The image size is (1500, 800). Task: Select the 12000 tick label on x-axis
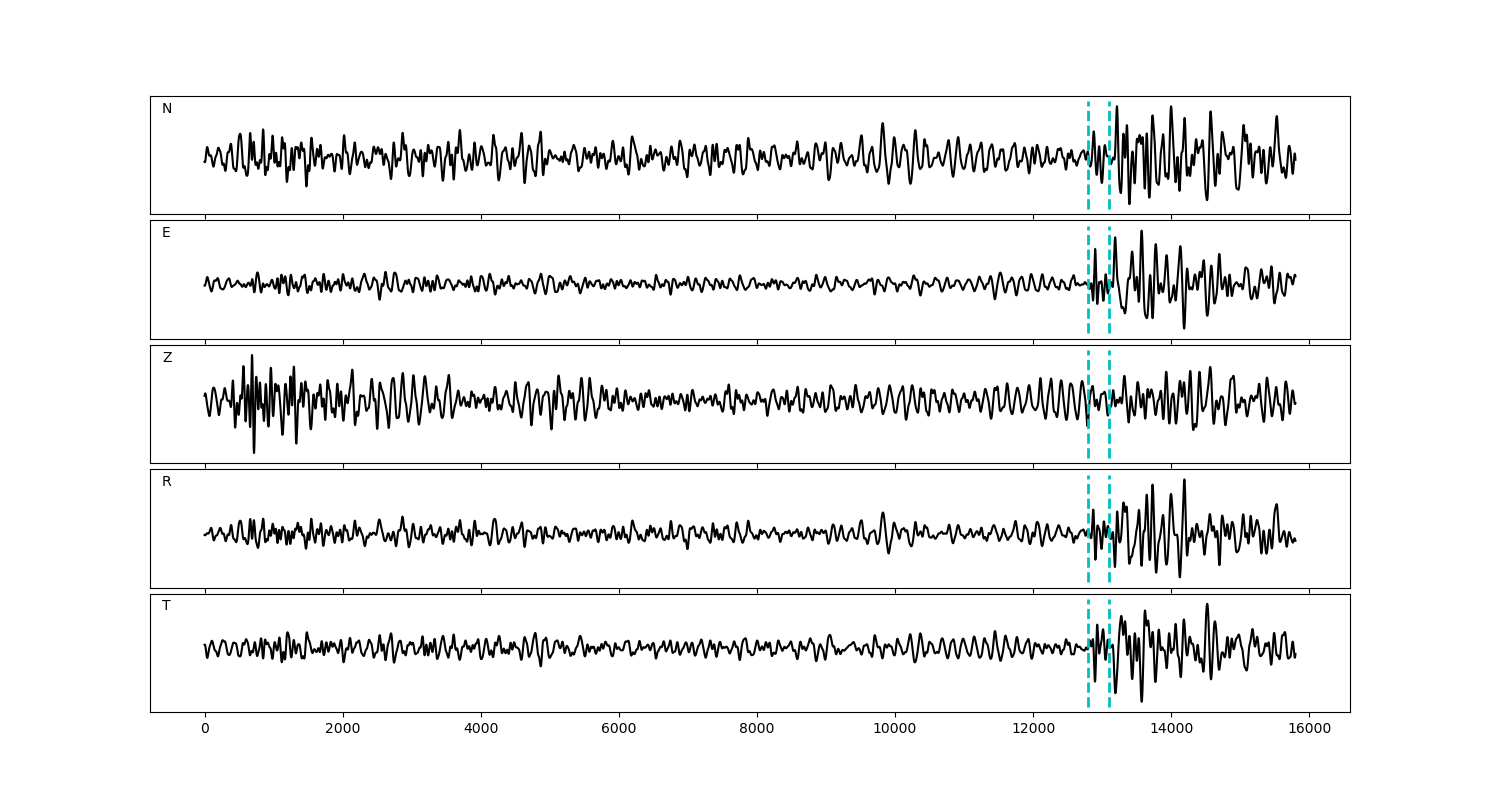click(1033, 730)
